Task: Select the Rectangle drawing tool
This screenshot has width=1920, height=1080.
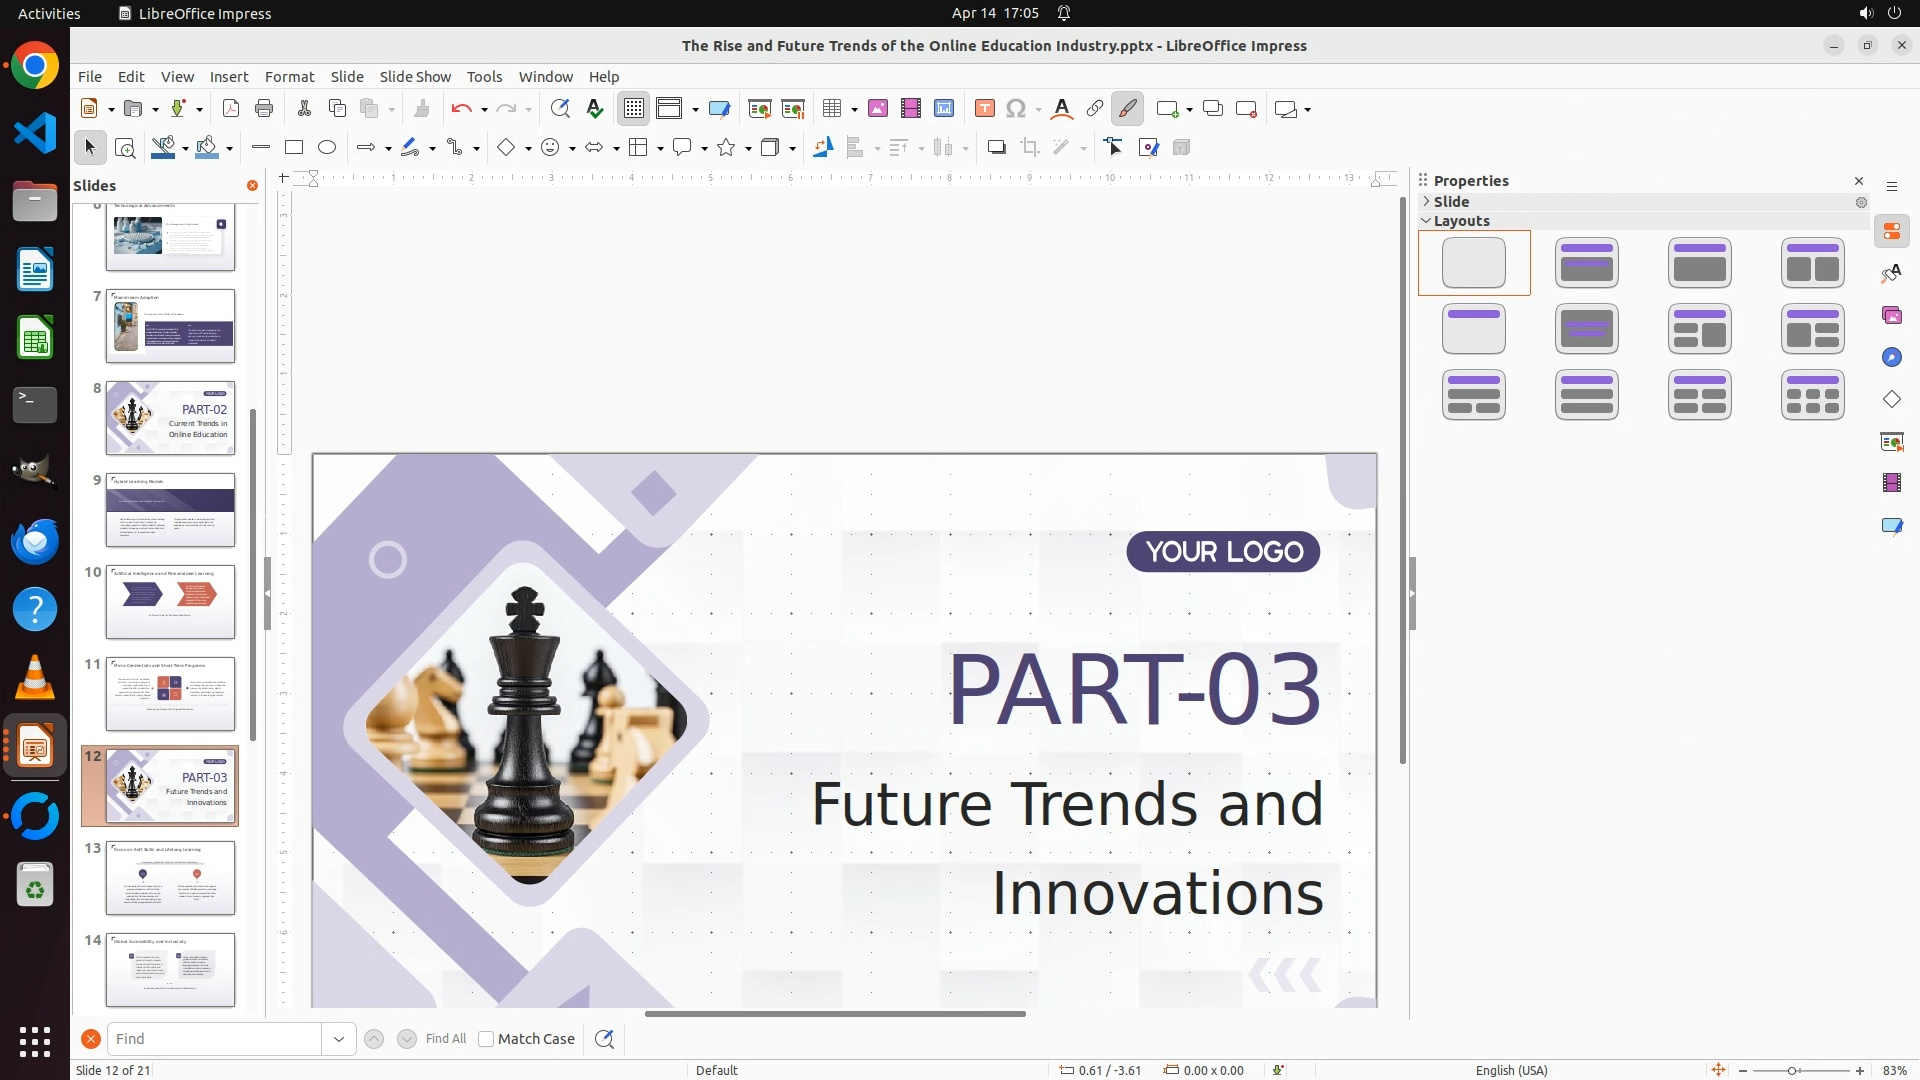Action: click(294, 148)
